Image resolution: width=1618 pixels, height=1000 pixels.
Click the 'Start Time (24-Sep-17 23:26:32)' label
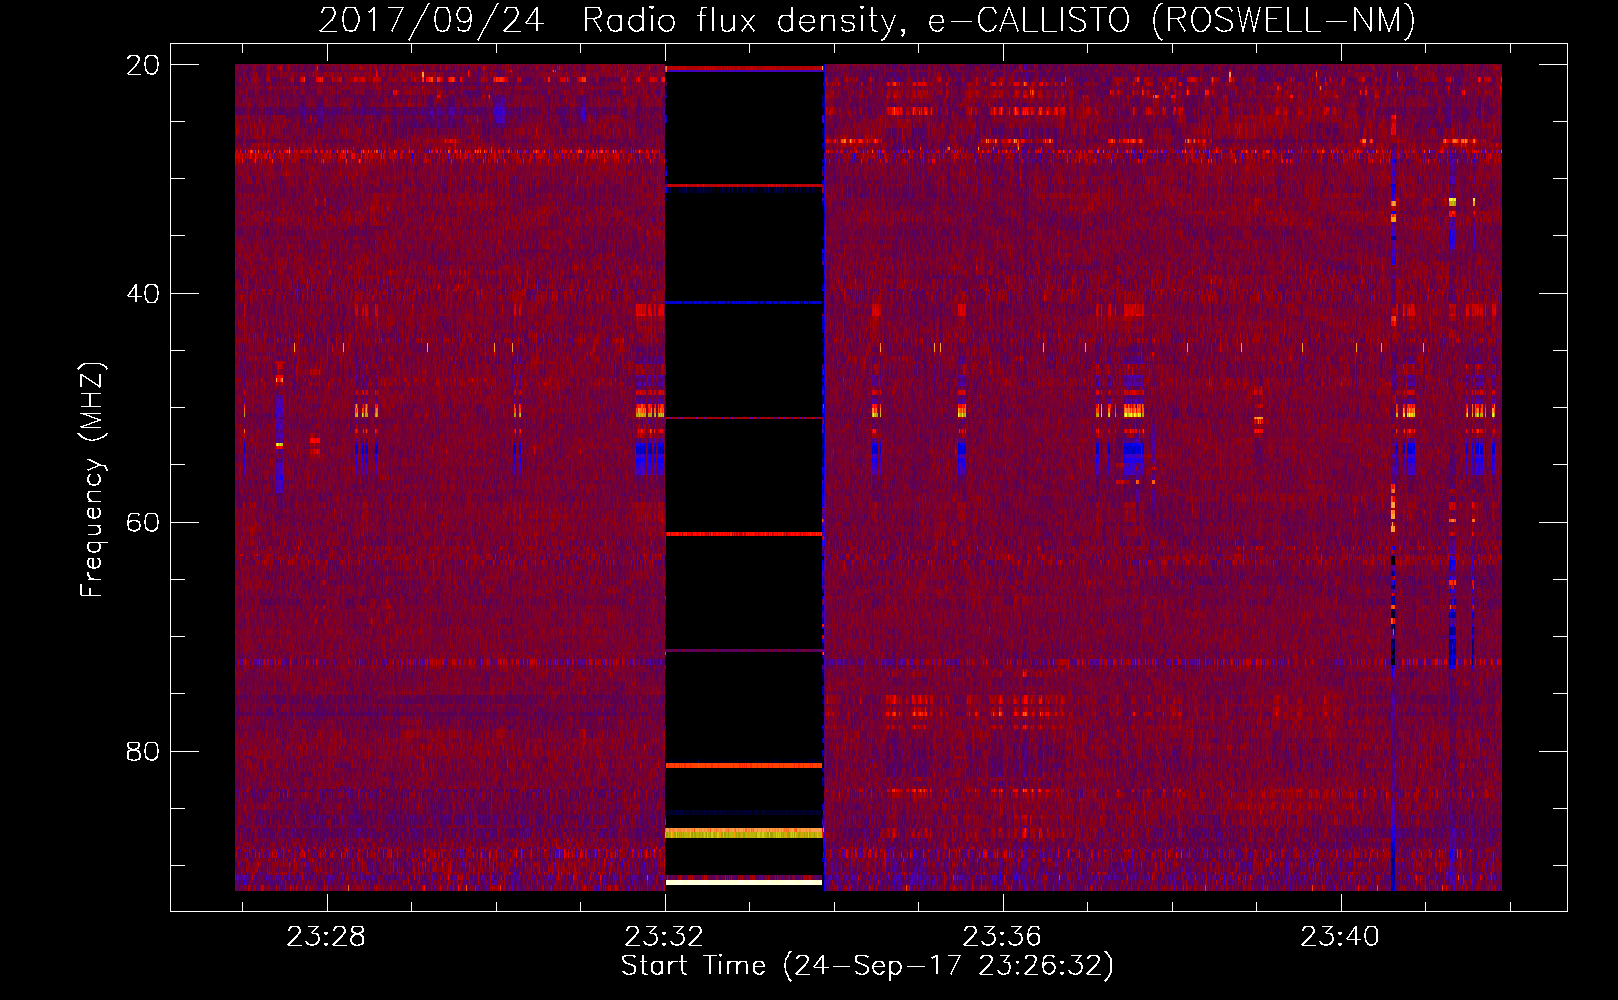click(x=867, y=966)
